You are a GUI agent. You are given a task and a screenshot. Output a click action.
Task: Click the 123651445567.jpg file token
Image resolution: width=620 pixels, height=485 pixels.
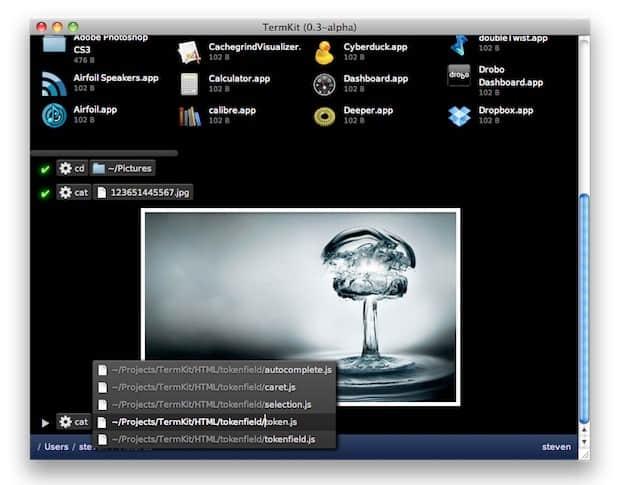(143, 191)
